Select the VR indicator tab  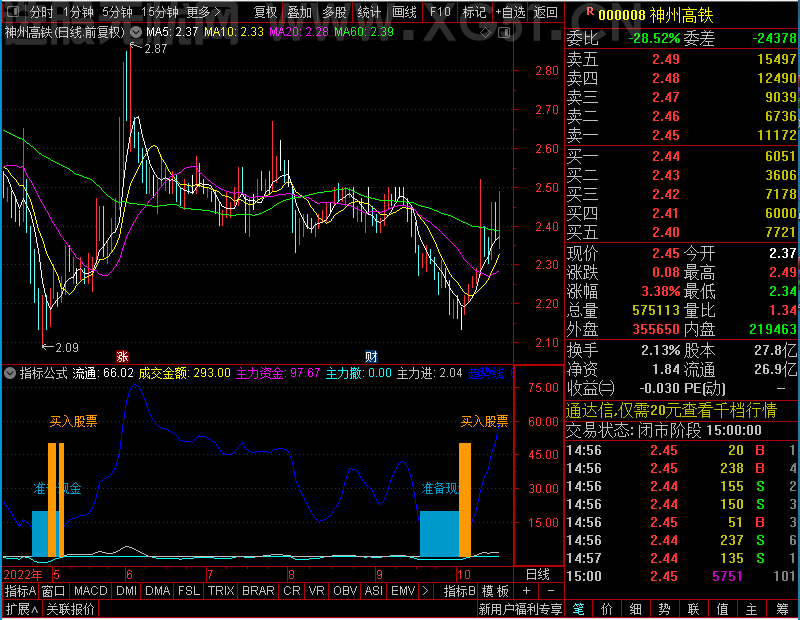tap(316, 591)
